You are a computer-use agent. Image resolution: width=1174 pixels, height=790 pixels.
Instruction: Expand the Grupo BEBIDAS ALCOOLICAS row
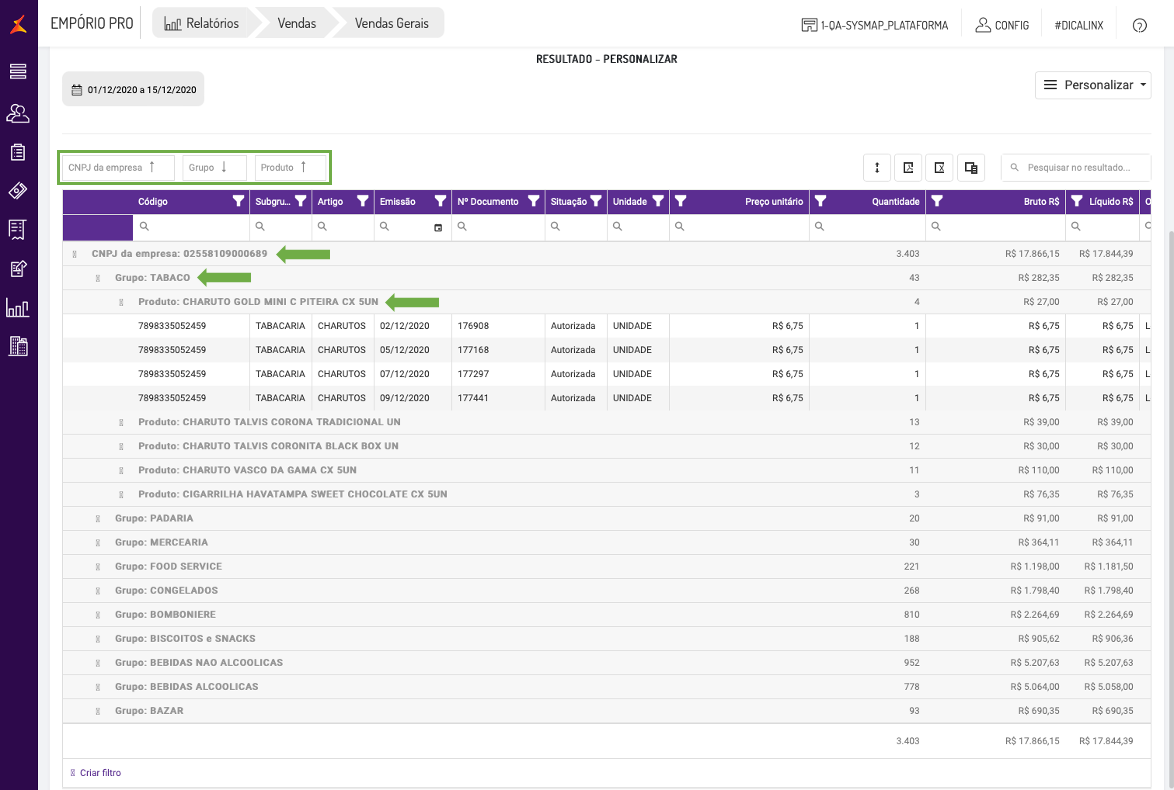tap(97, 687)
